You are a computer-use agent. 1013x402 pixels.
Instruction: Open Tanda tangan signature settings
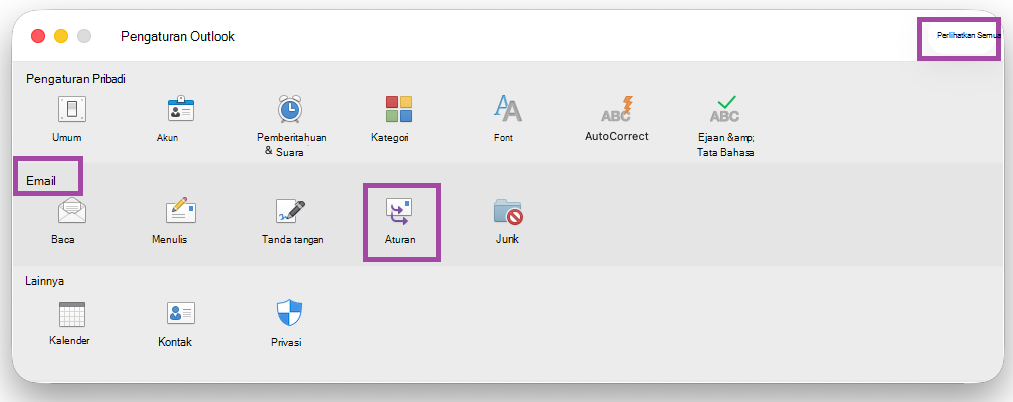click(x=290, y=211)
